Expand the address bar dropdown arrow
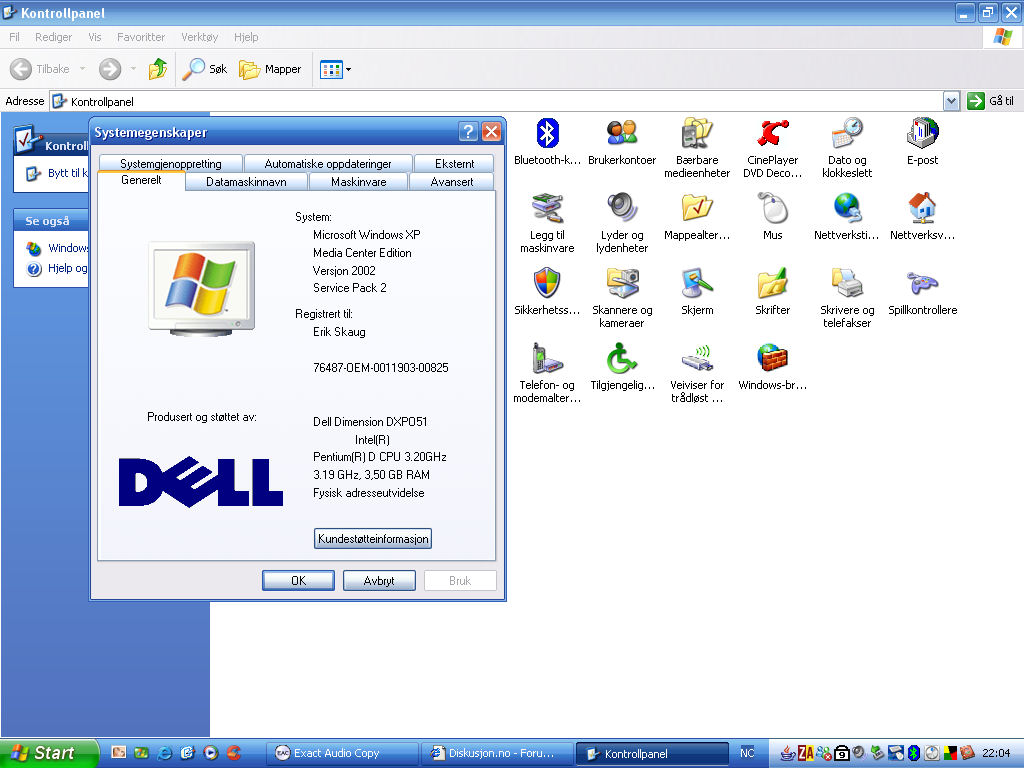 click(951, 101)
